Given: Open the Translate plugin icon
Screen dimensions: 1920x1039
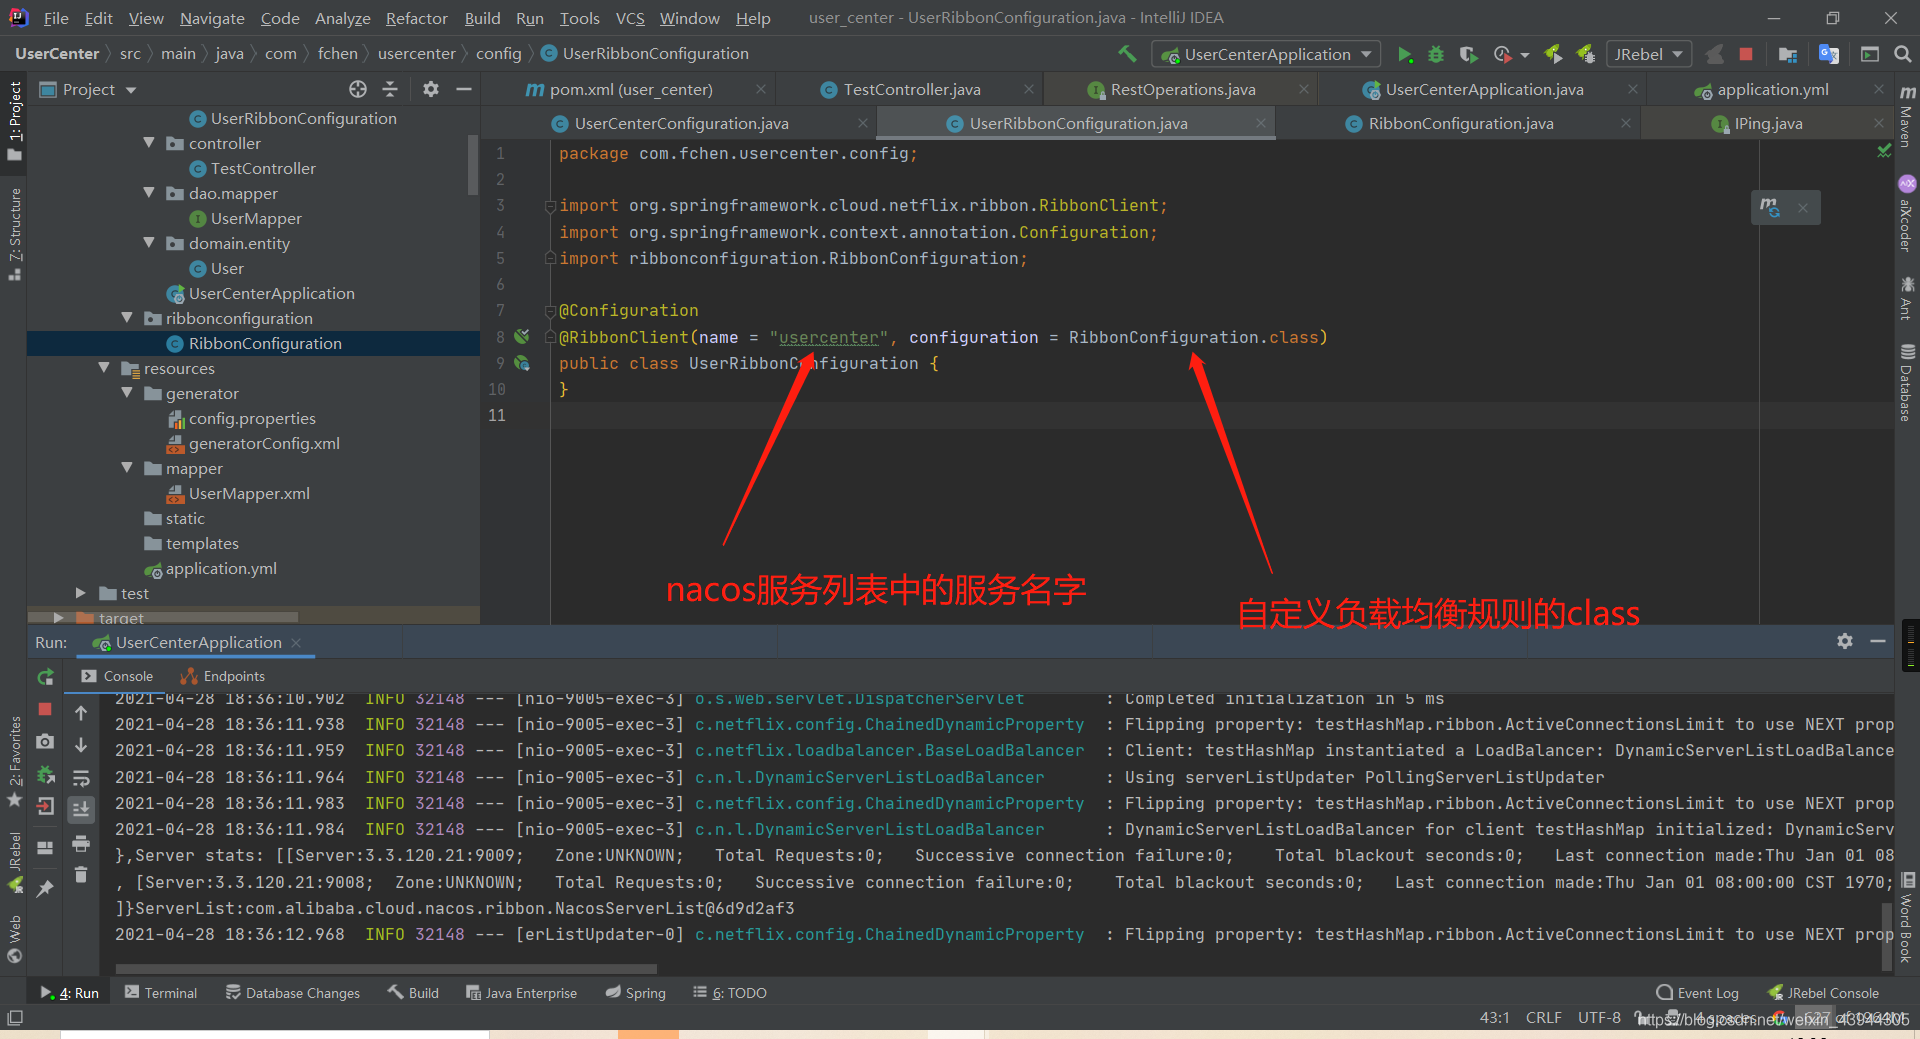Looking at the screenshot, I should [1829, 54].
